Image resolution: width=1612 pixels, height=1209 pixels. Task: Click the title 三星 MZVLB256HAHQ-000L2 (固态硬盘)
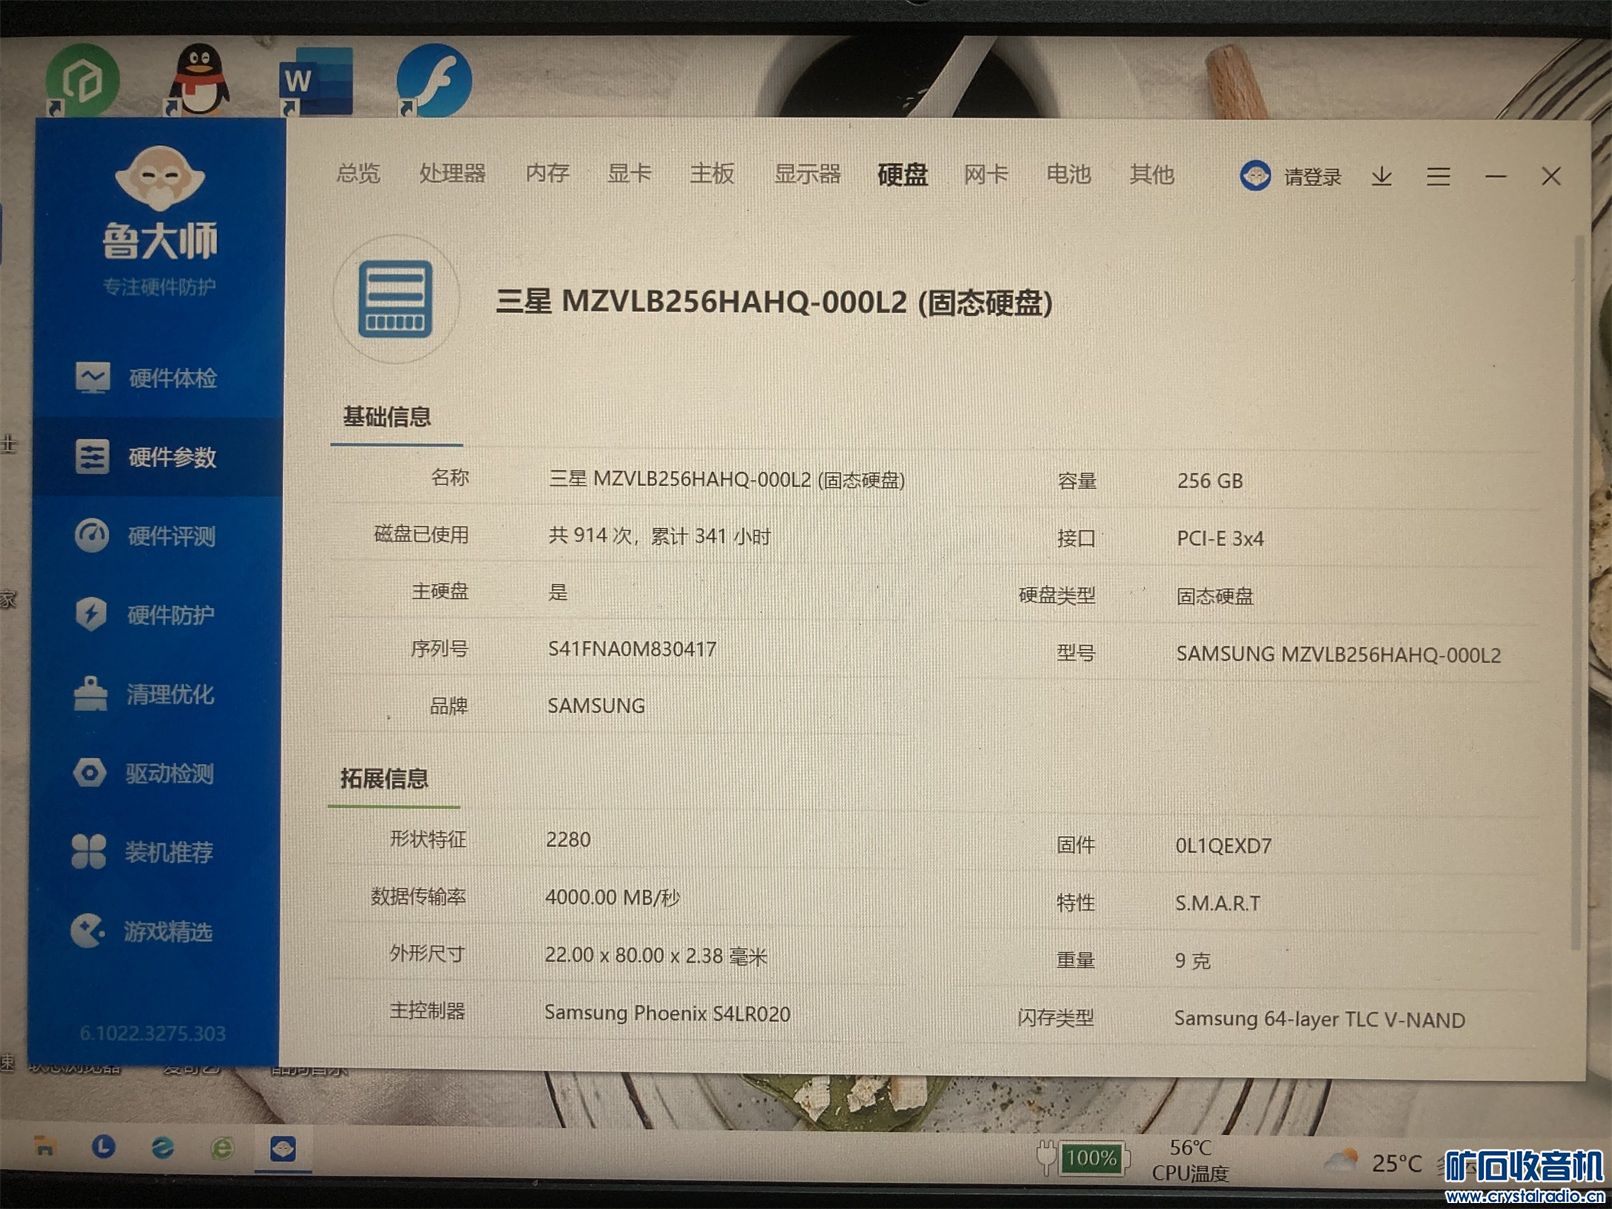[774, 302]
